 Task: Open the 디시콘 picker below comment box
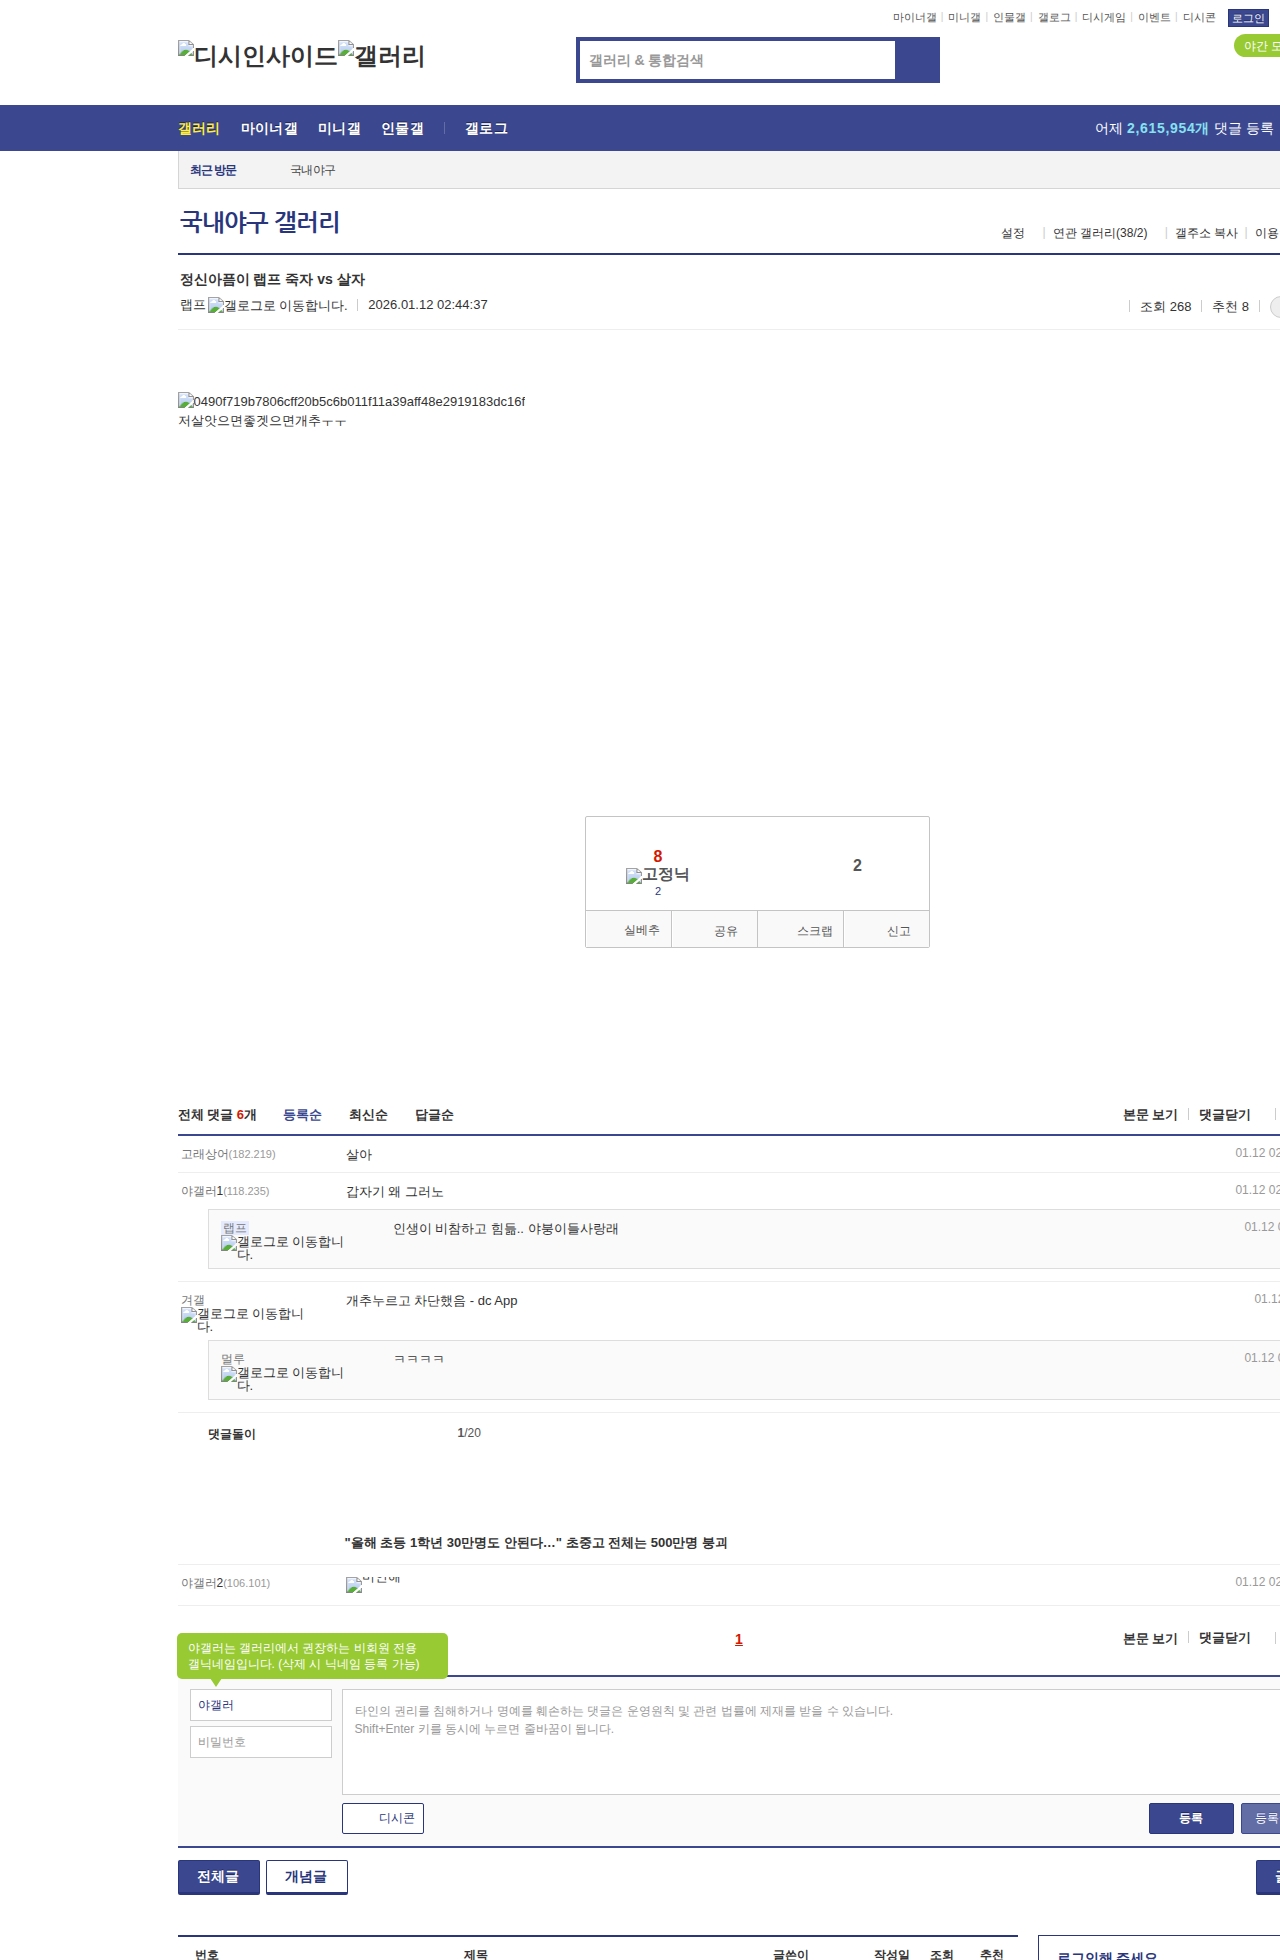(383, 1818)
